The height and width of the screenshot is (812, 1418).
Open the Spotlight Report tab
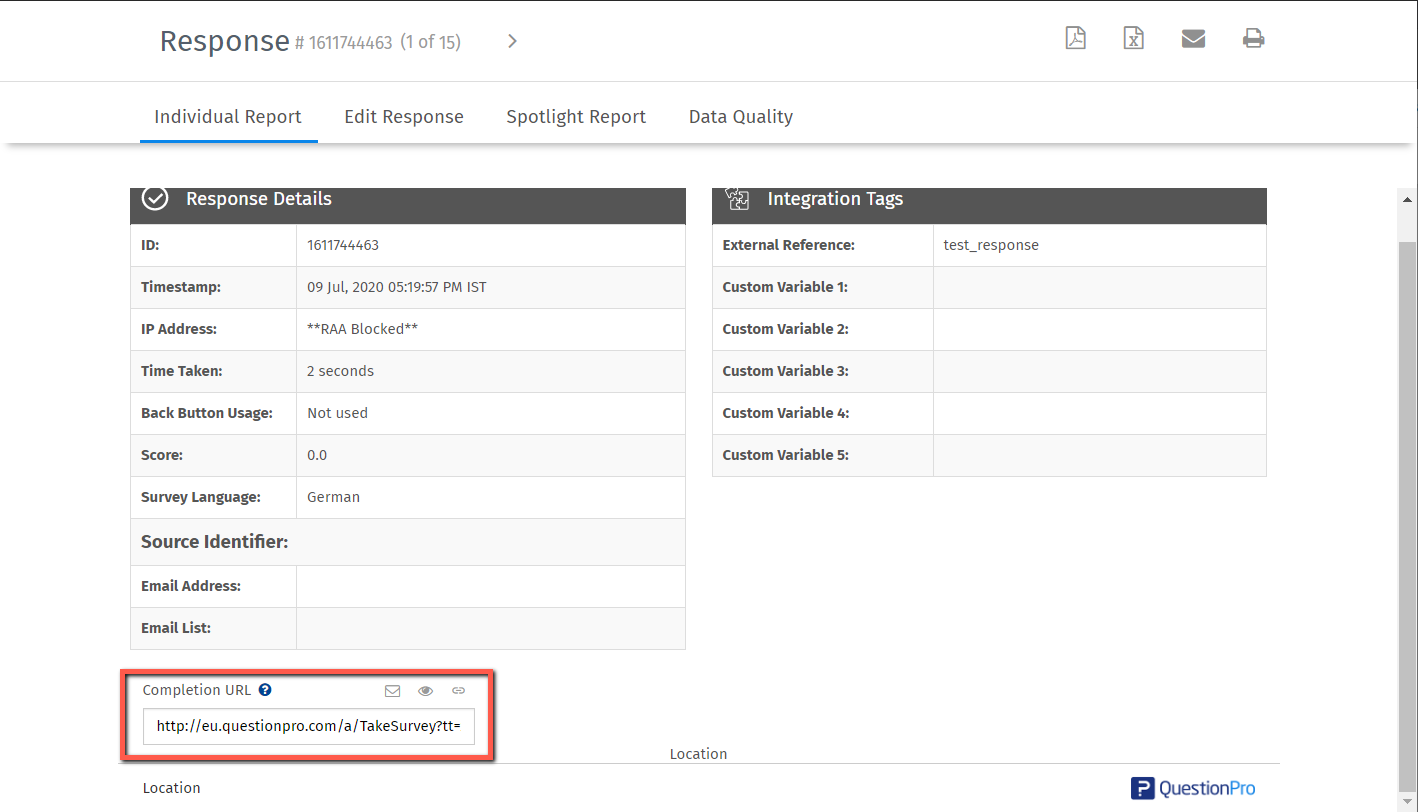click(x=576, y=117)
